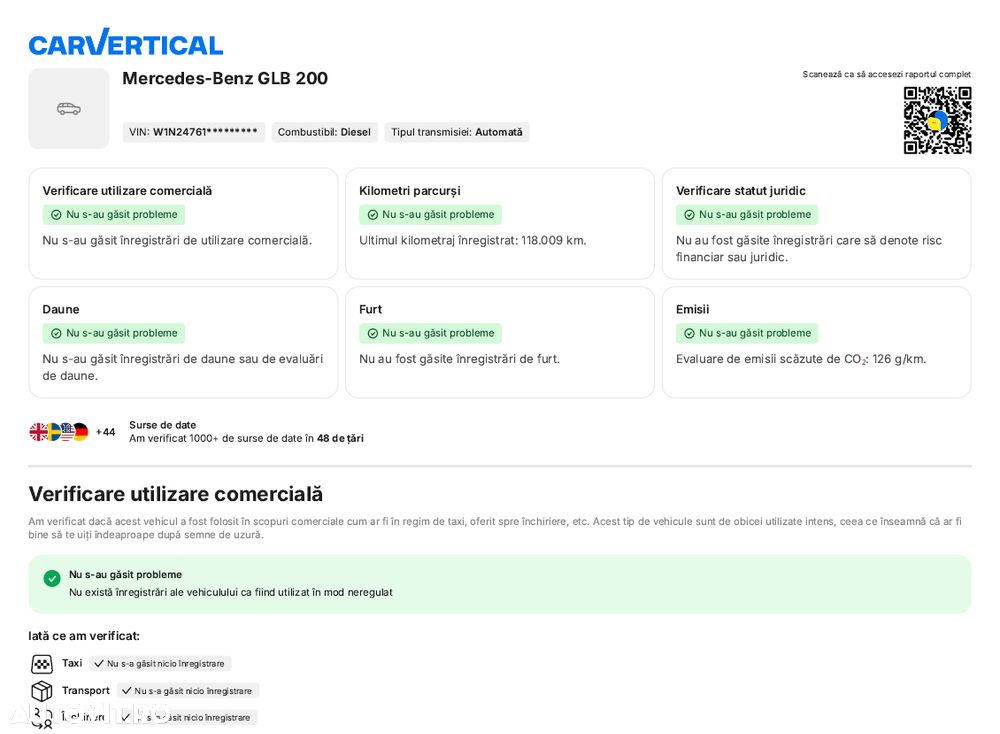Image resolution: width=1000 pixels, height=734 pixels.
Task: Click the VIN W1N24761 chip
Action: click(x=193, y=132)
